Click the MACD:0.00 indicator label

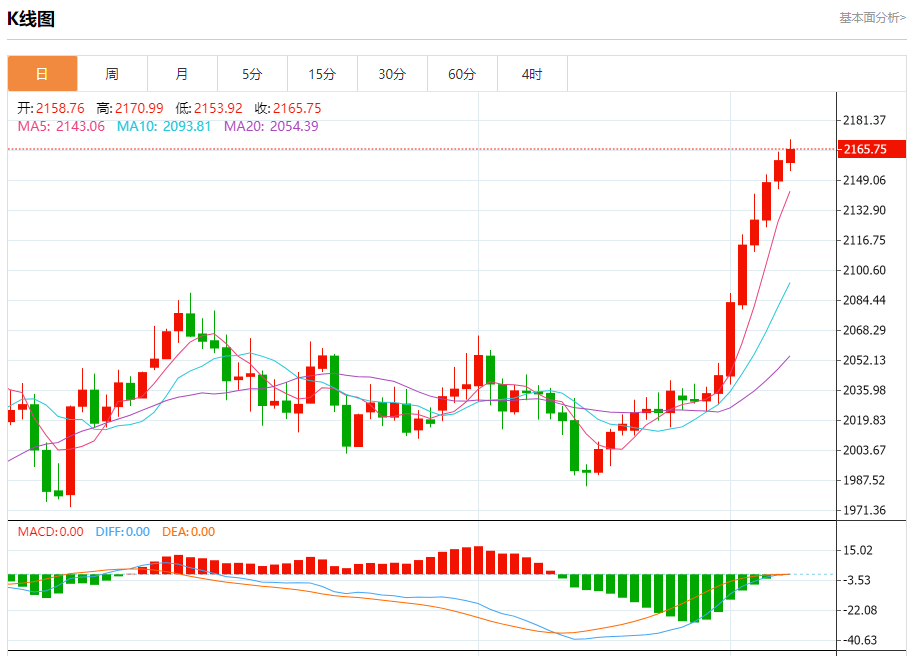[x=51, y=532]
